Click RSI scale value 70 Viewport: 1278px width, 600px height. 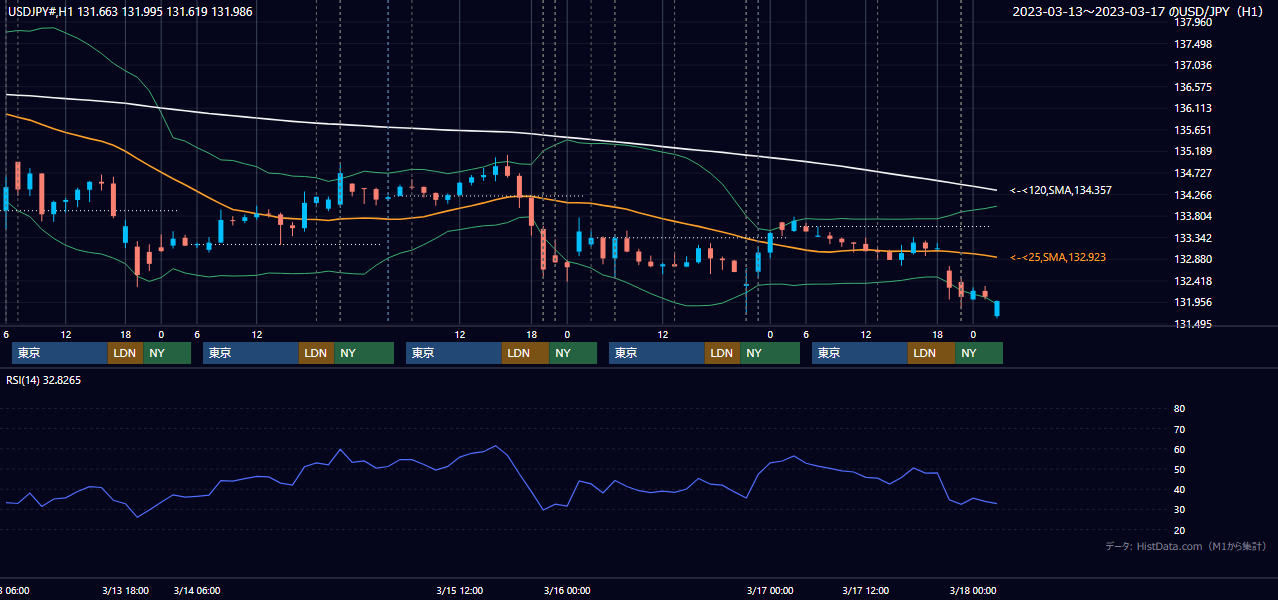coord(1179,429)
